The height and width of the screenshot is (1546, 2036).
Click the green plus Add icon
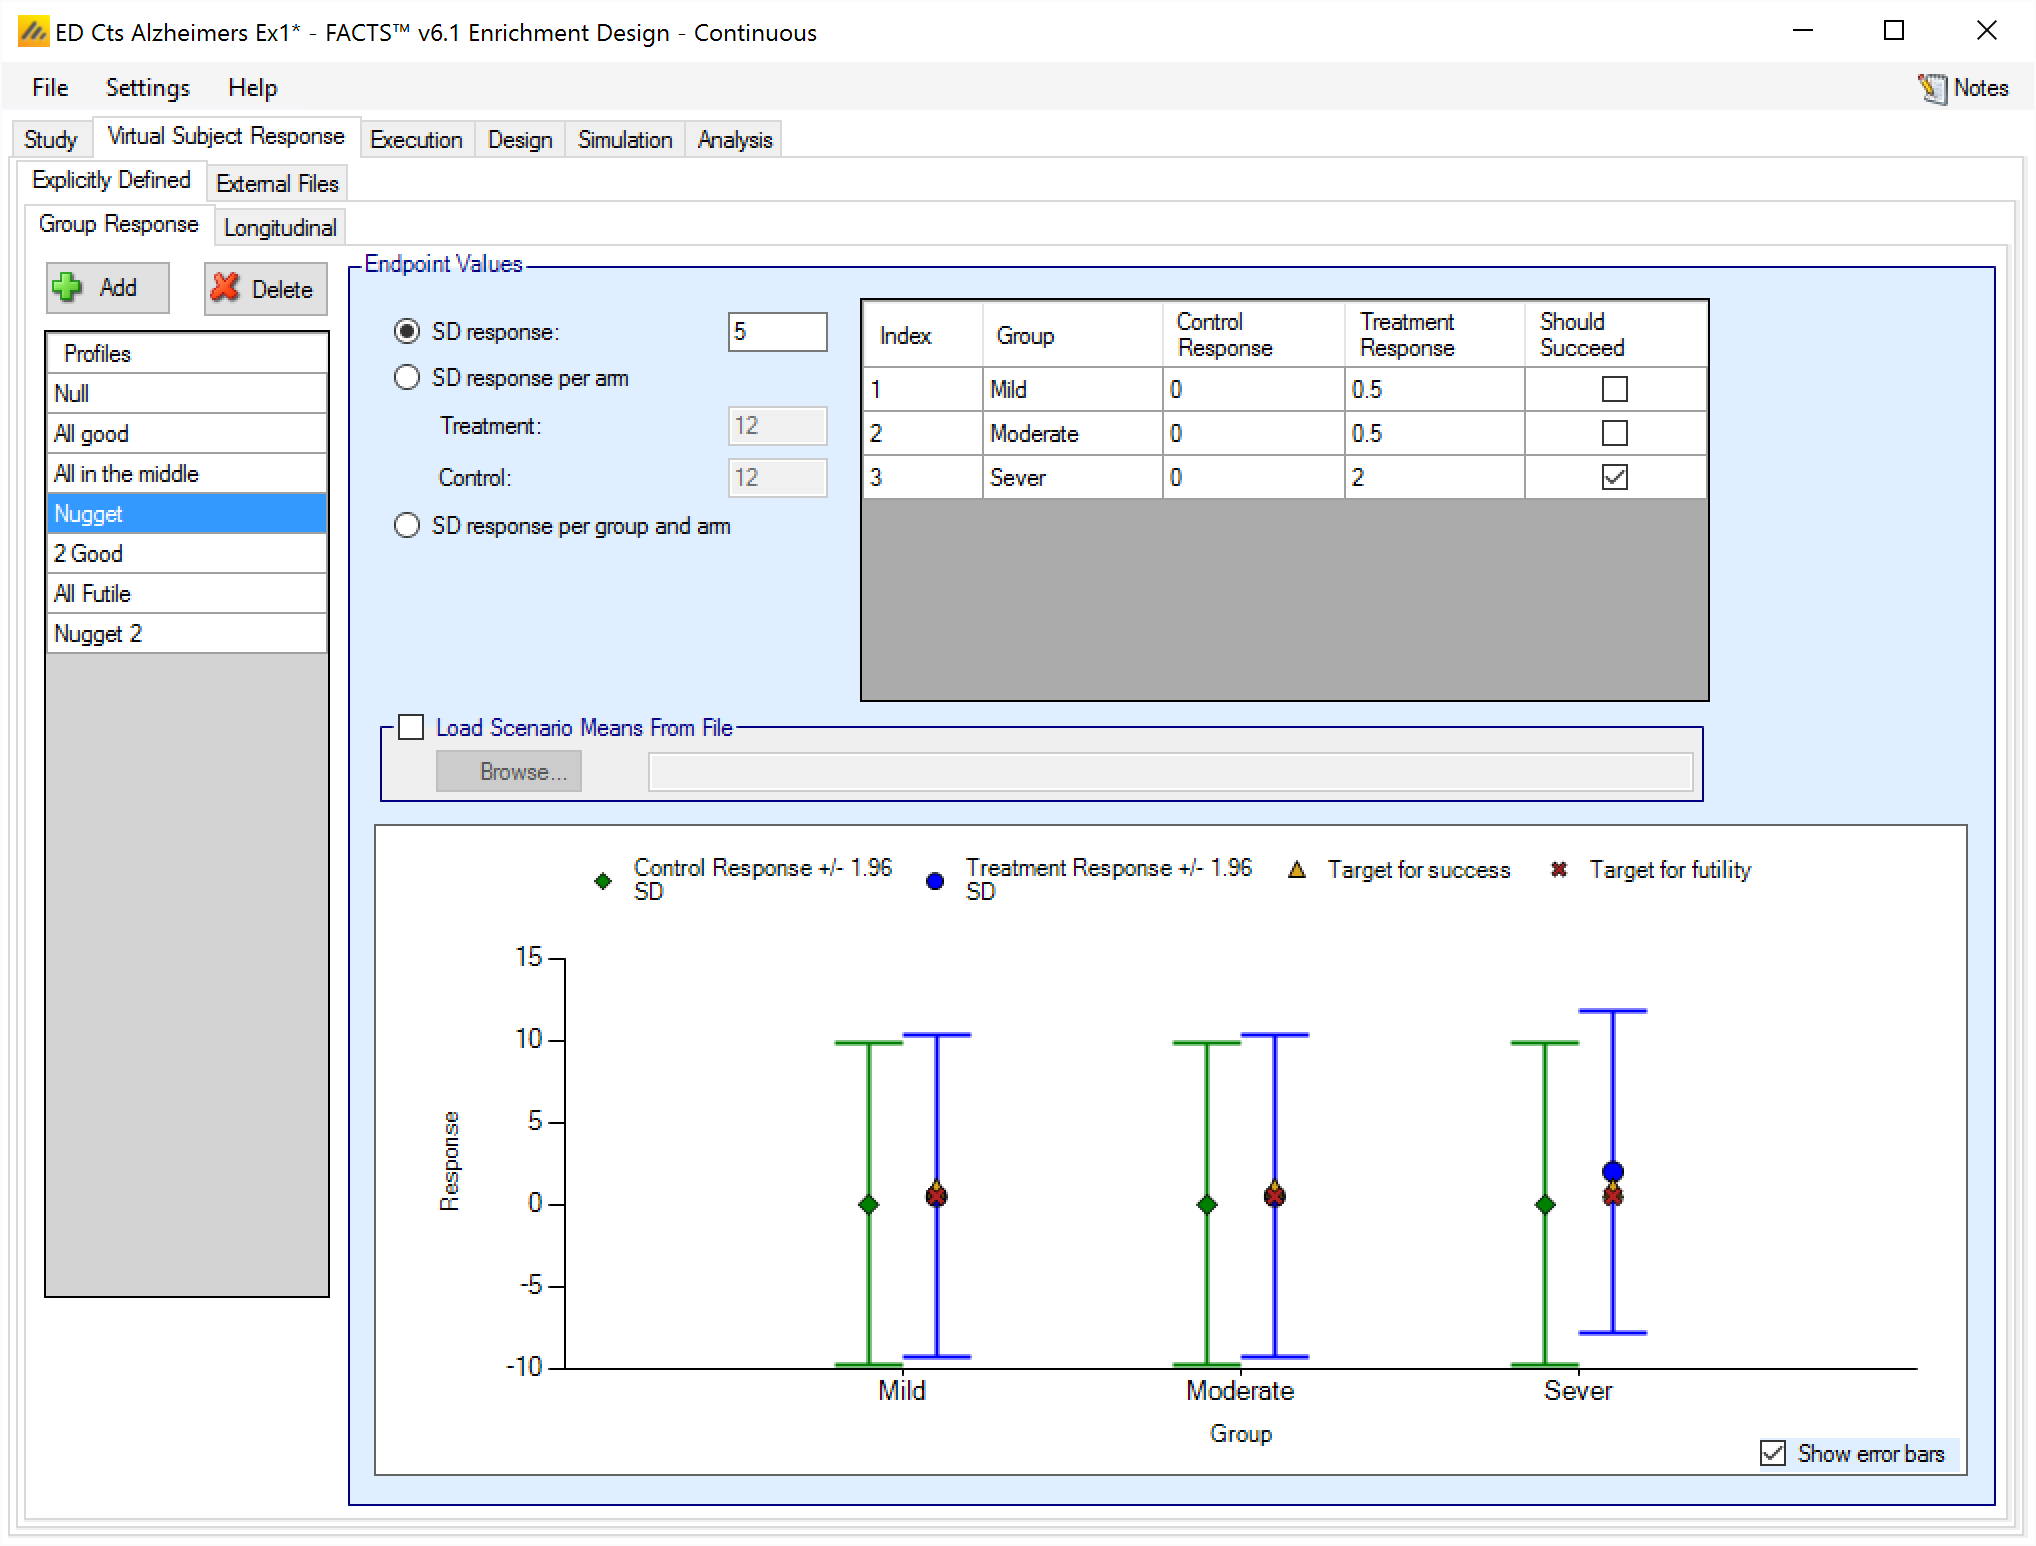pos(68,288)
